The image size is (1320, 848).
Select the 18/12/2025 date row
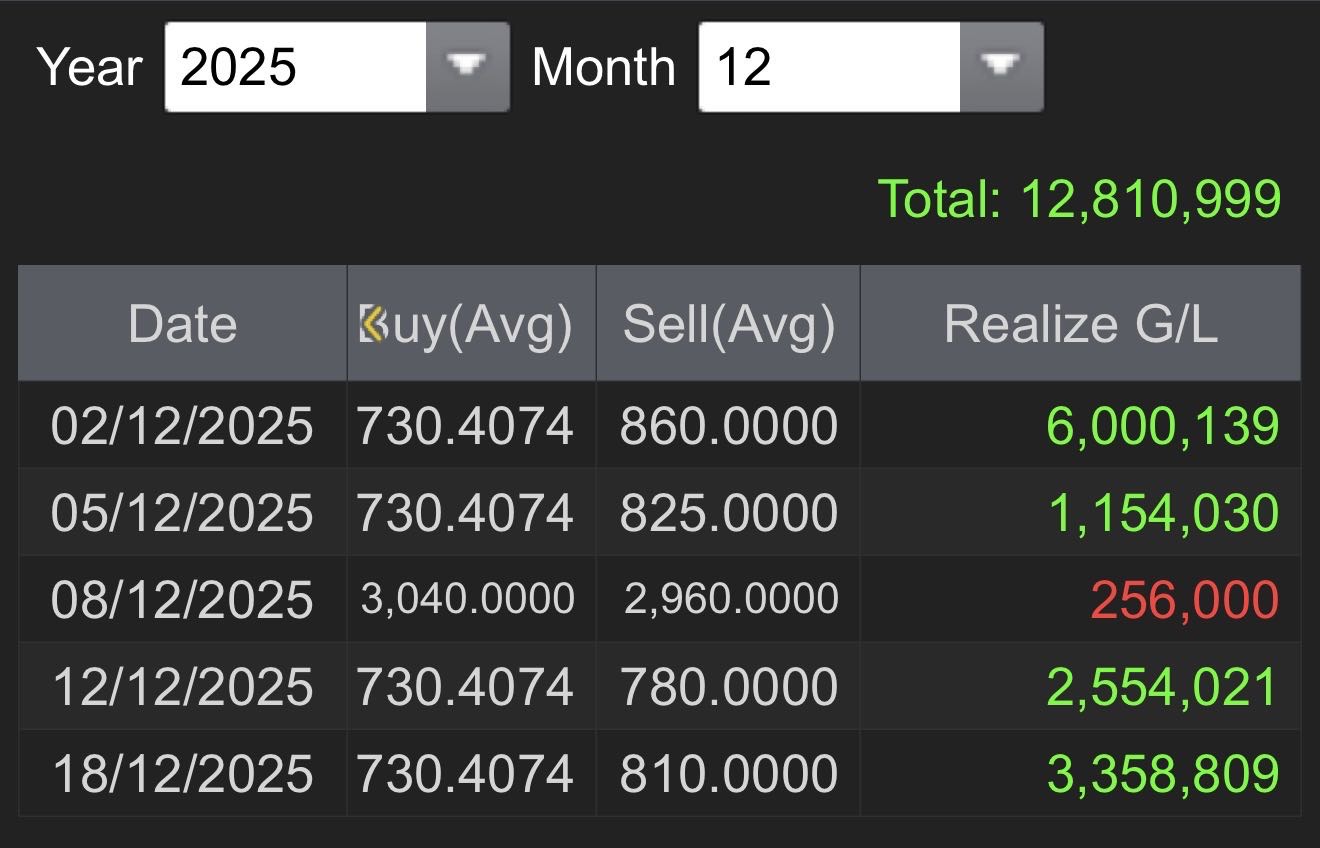pyautogui.click(x=182, y=774)
